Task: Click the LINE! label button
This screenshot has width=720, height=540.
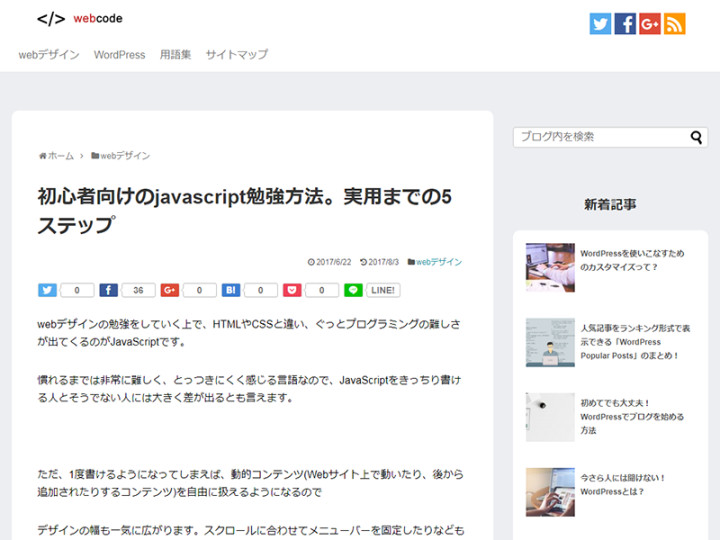Action: point(383,290)
